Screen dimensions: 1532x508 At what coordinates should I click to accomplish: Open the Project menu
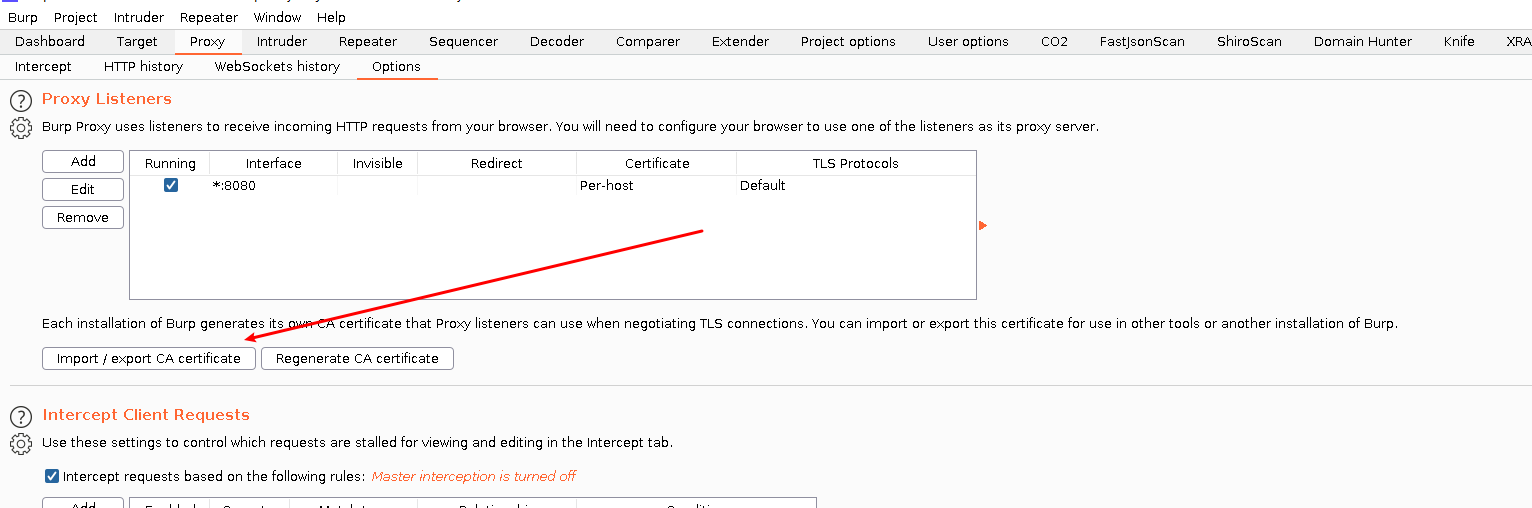76,17
